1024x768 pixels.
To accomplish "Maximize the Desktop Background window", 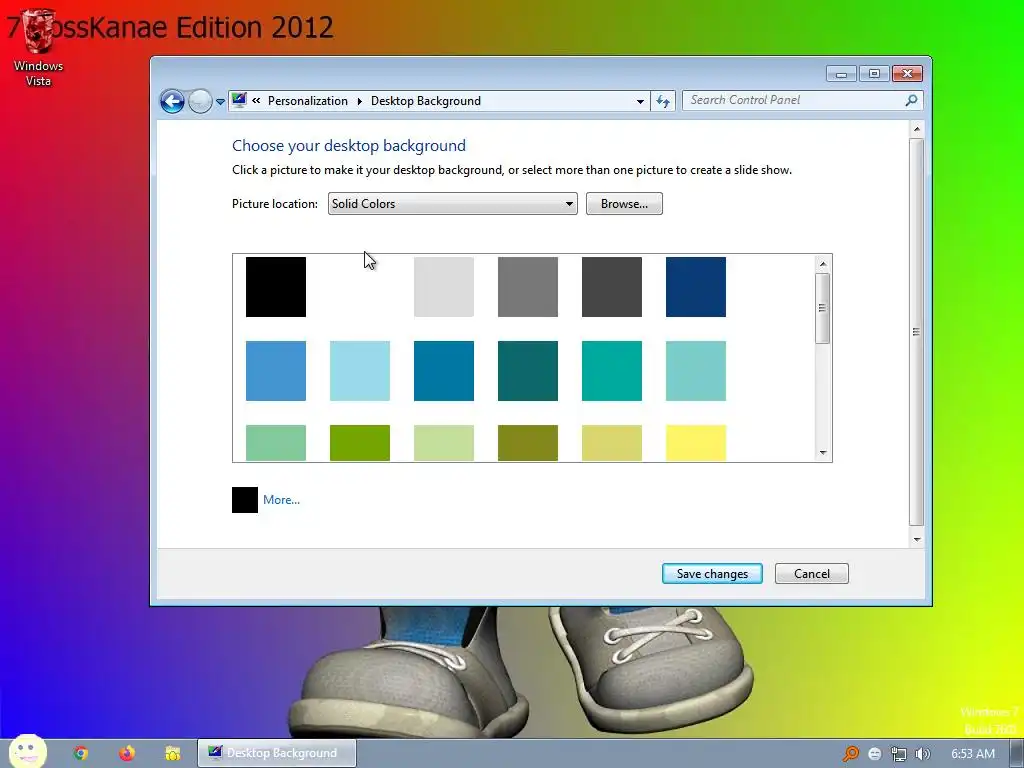I will click(874, 74).
